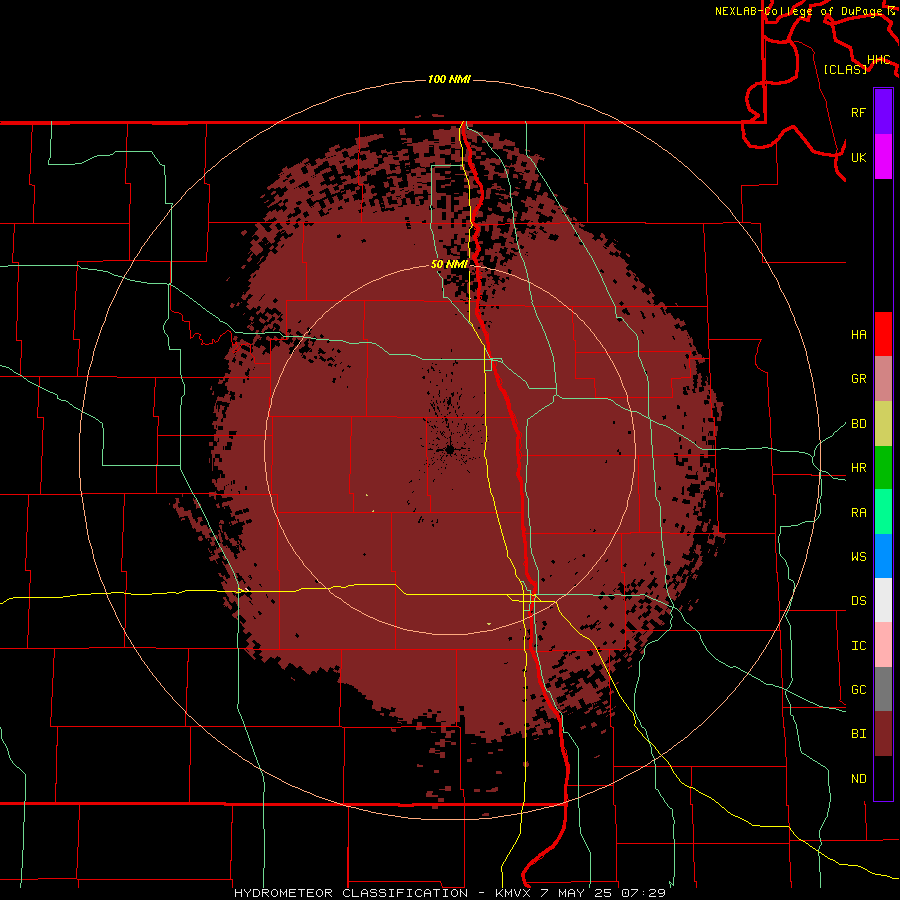900x900 pixels.
Task: Click the GR legend label
Action: (x=859, y=379)
